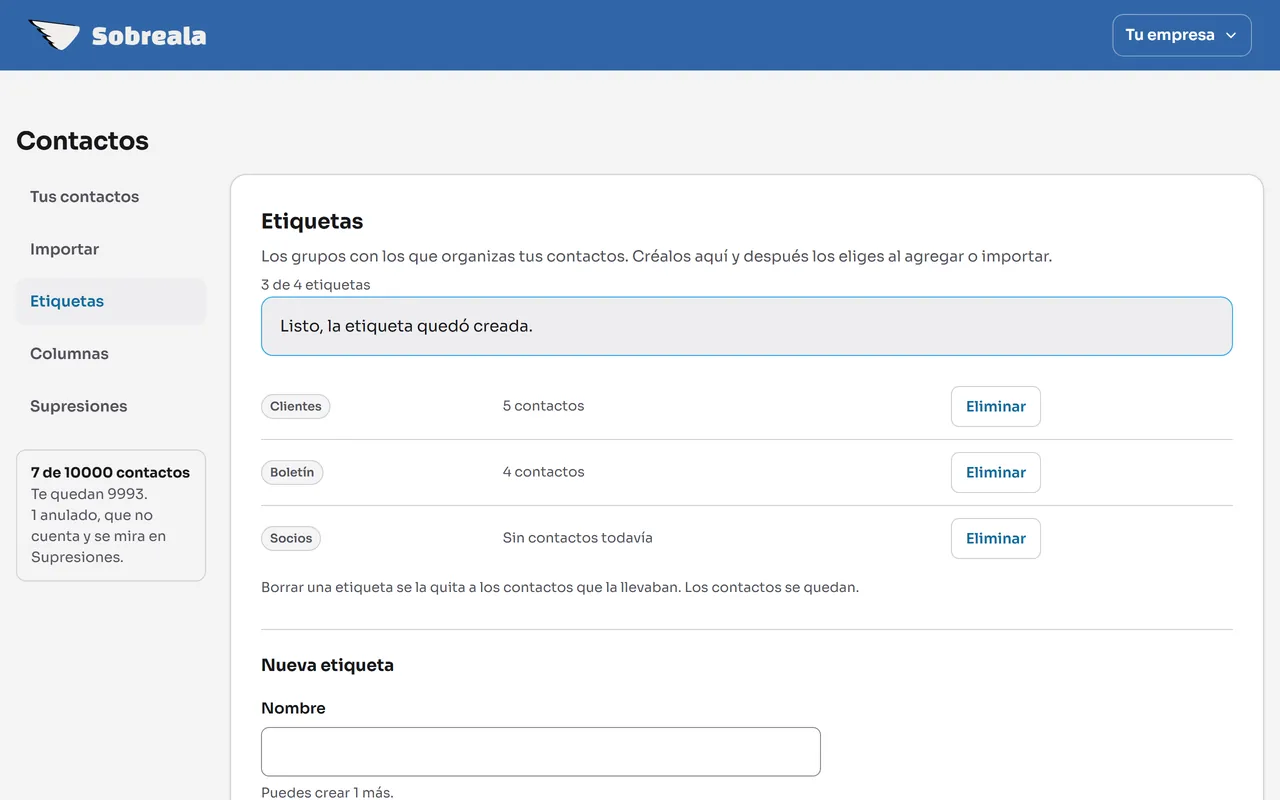
Task: Click the '4 contactos' count
Action: pos(543,472)
